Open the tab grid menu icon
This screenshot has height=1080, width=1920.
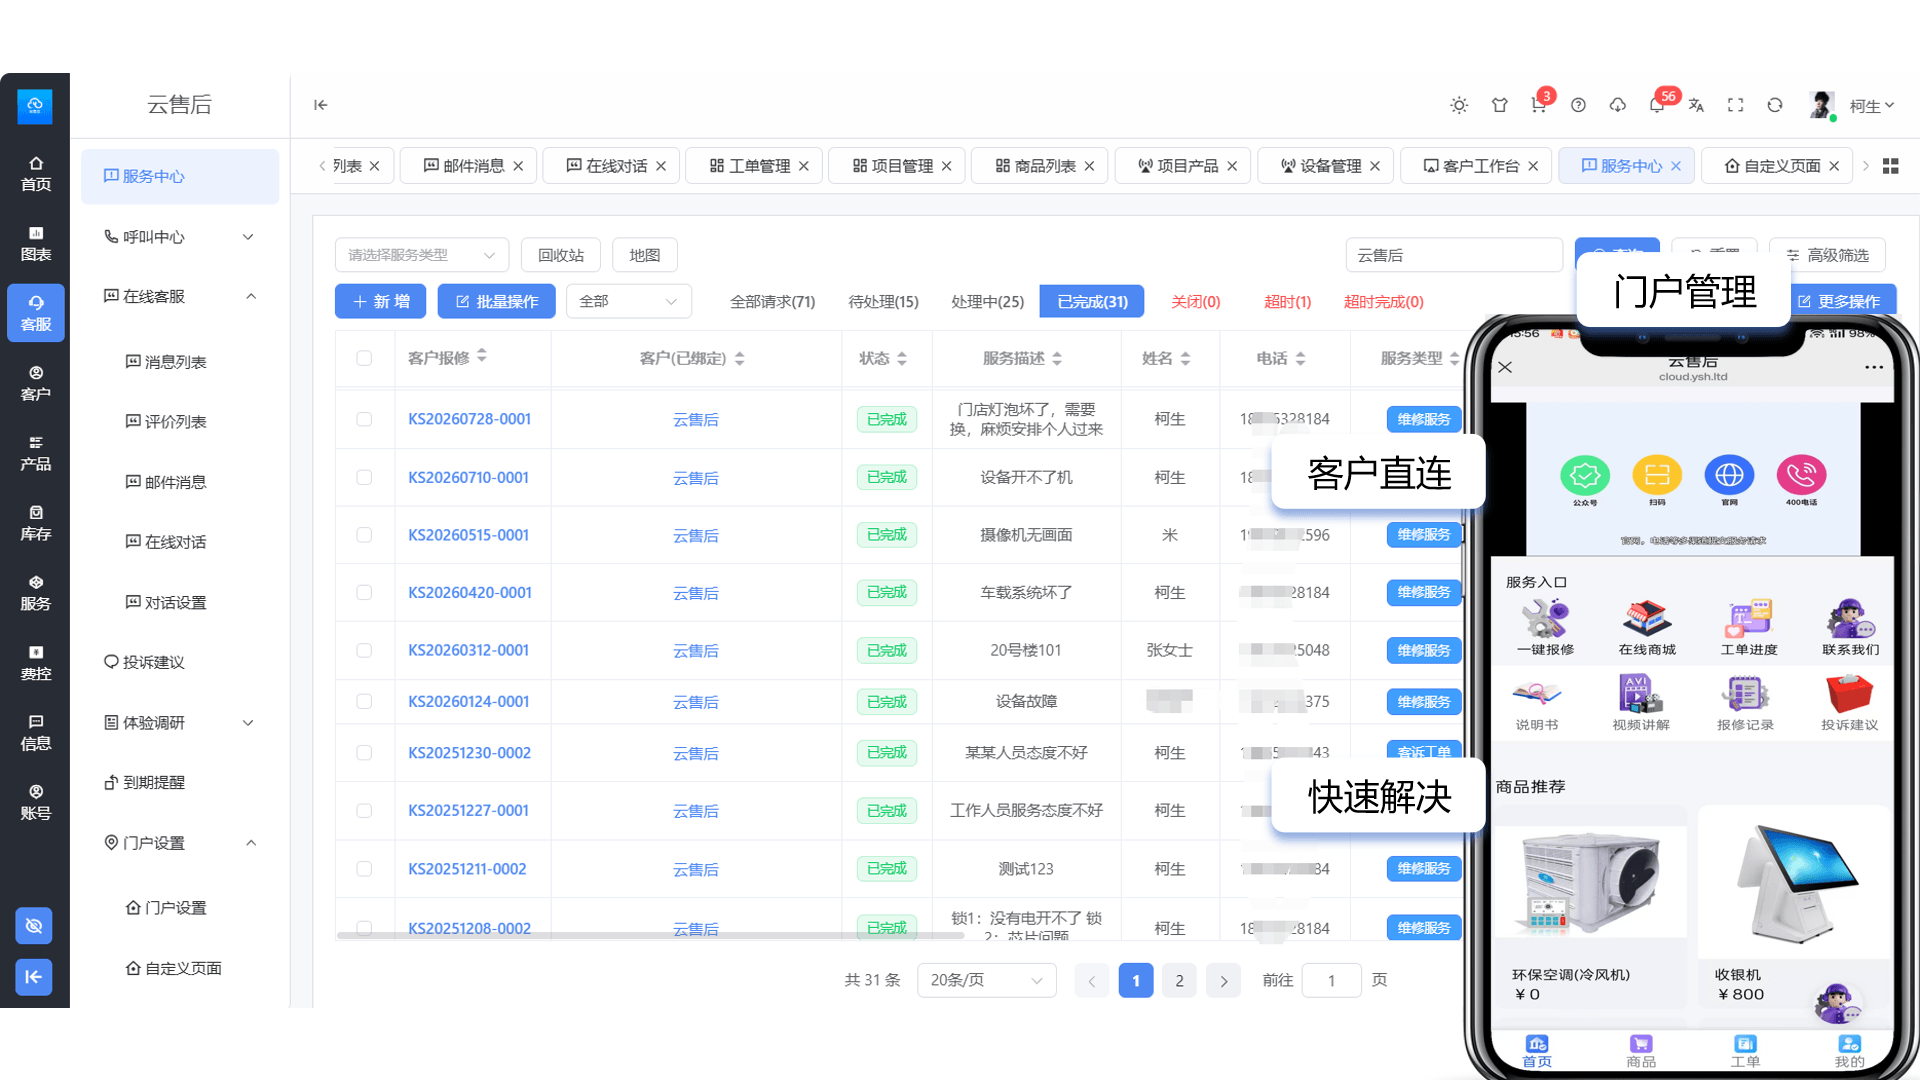(x=1890, y=166)
